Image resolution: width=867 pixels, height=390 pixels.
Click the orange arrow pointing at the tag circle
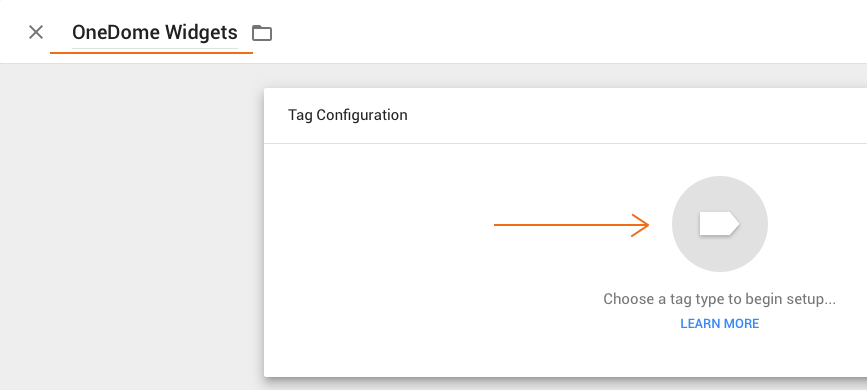pos(571,225)
